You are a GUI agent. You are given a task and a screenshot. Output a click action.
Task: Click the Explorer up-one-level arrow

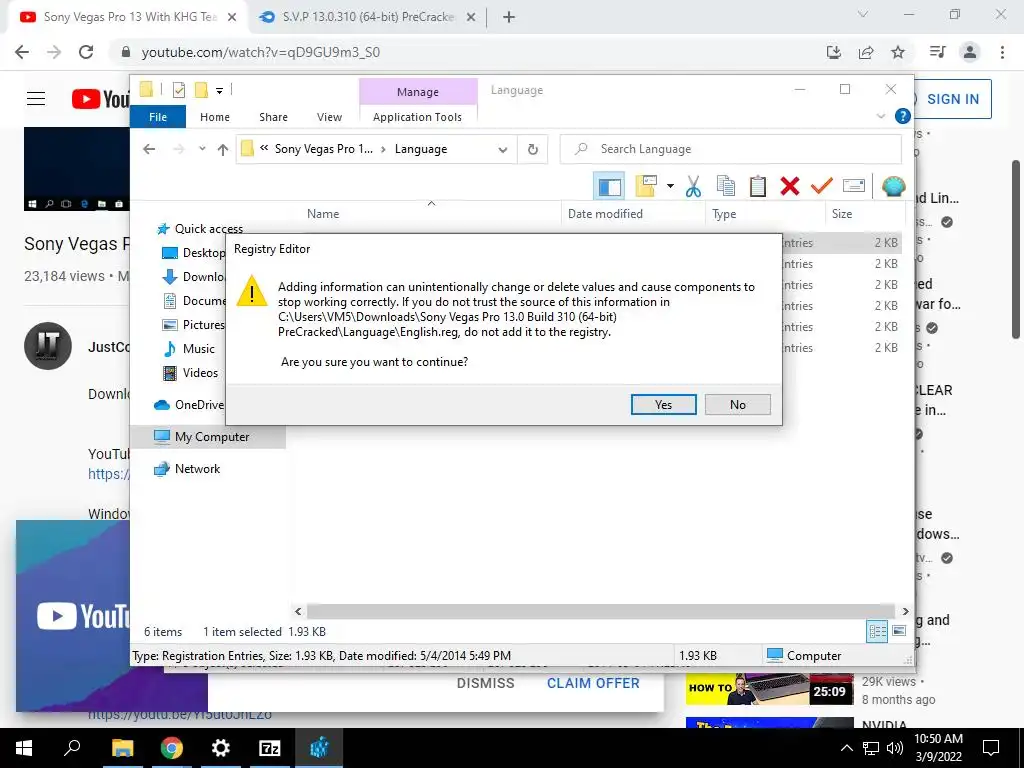(223, 150)
